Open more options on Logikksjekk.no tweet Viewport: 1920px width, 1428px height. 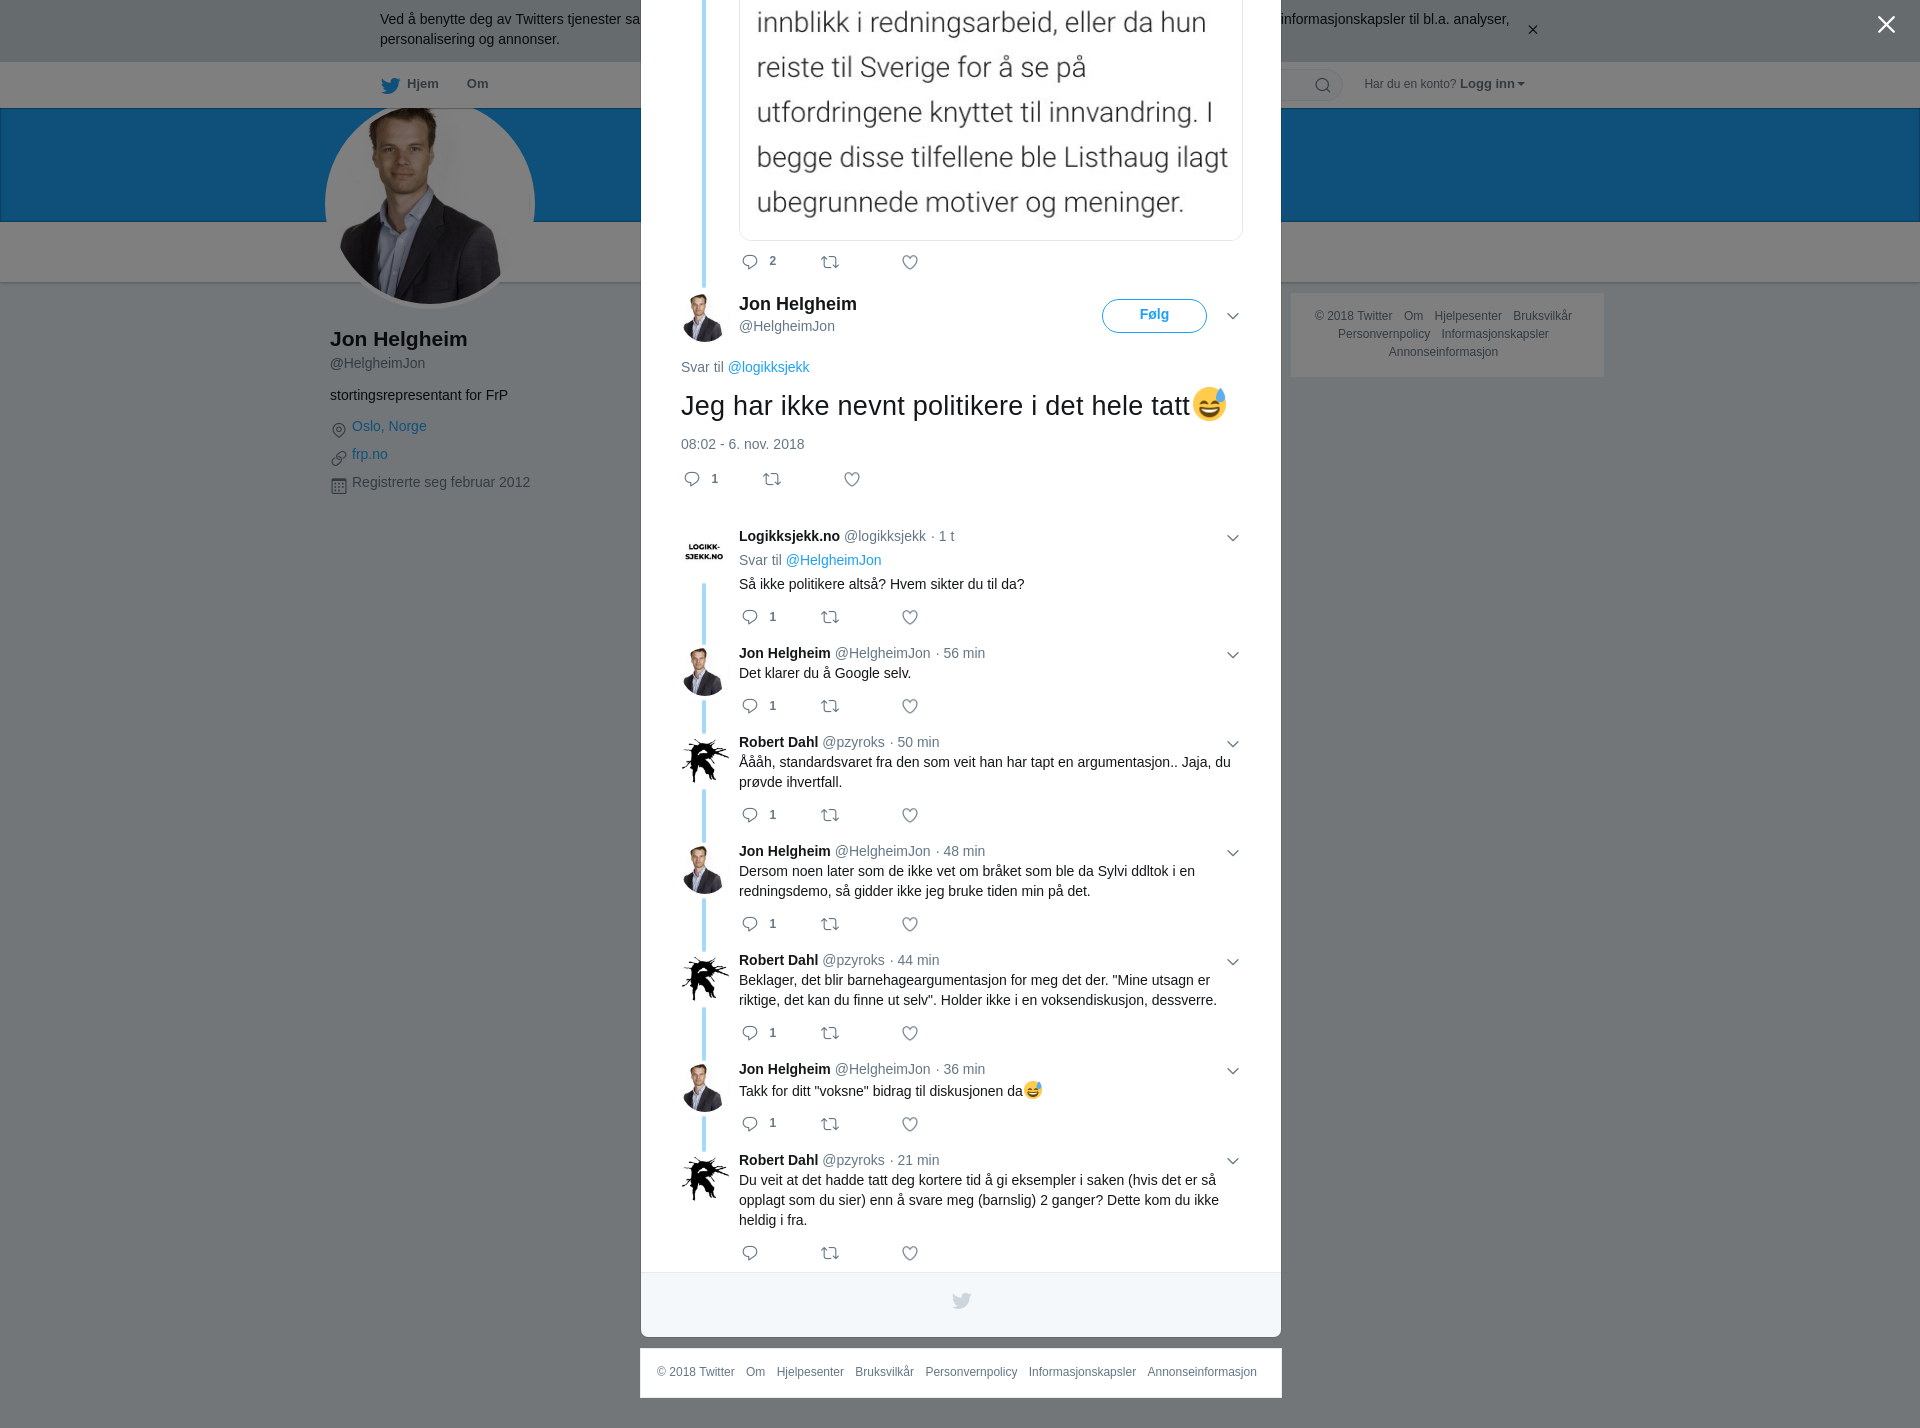[x=1233, y=538]
